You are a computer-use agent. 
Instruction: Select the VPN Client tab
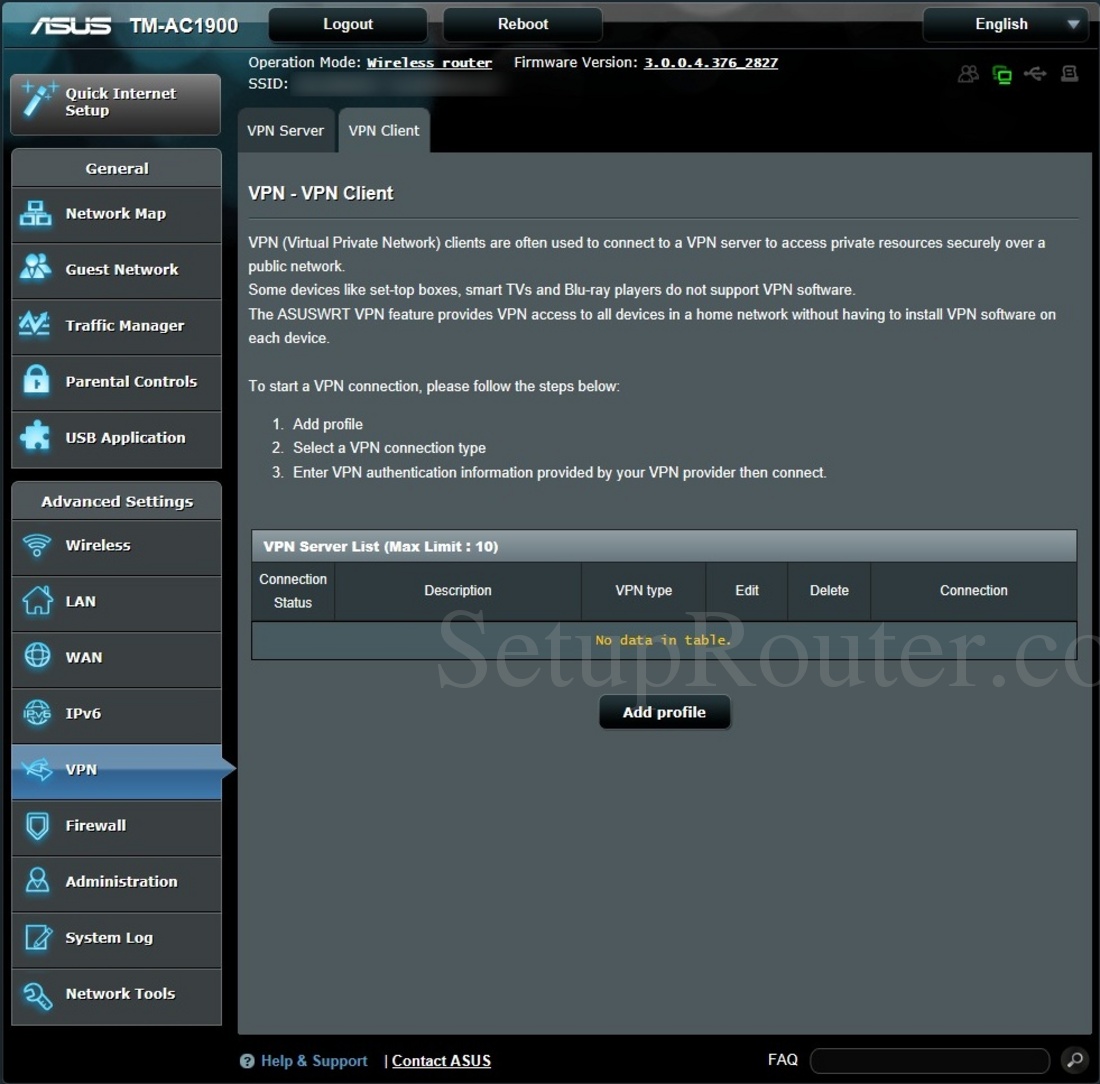(x=384, y=131)
